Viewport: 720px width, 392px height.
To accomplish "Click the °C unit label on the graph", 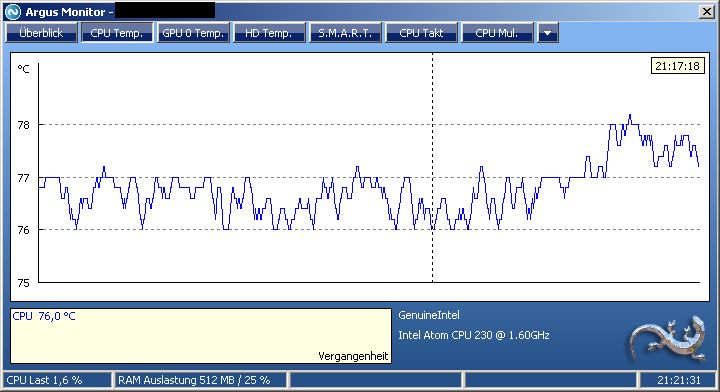I will pyautogui.click(x=23, y=69).
